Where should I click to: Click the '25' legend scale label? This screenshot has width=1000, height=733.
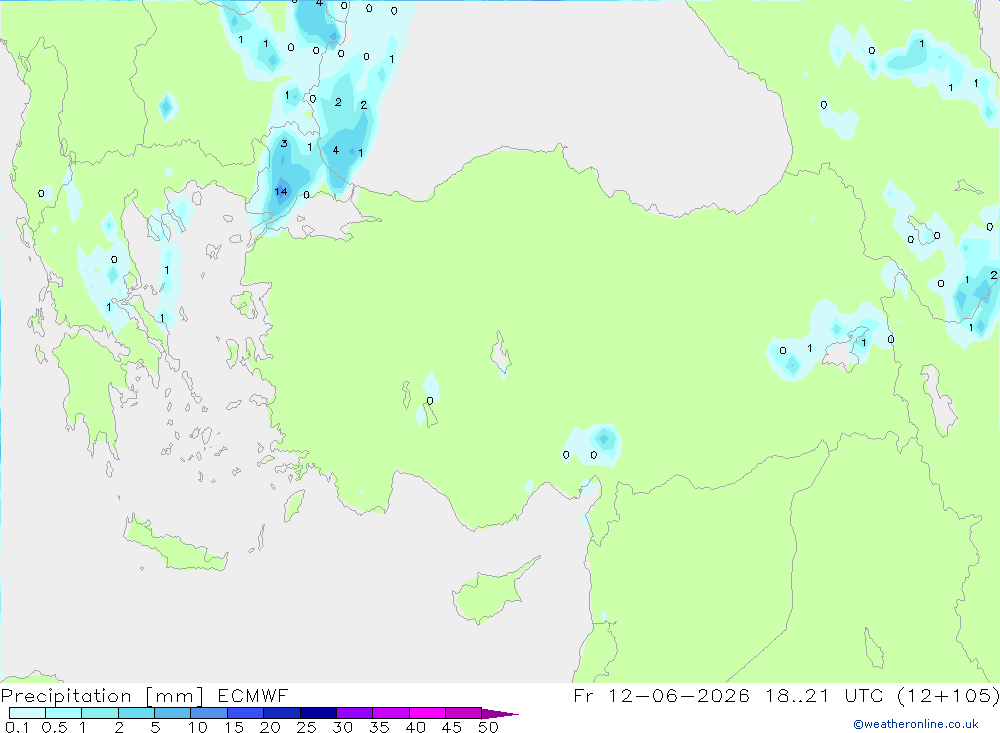[306, 727]
